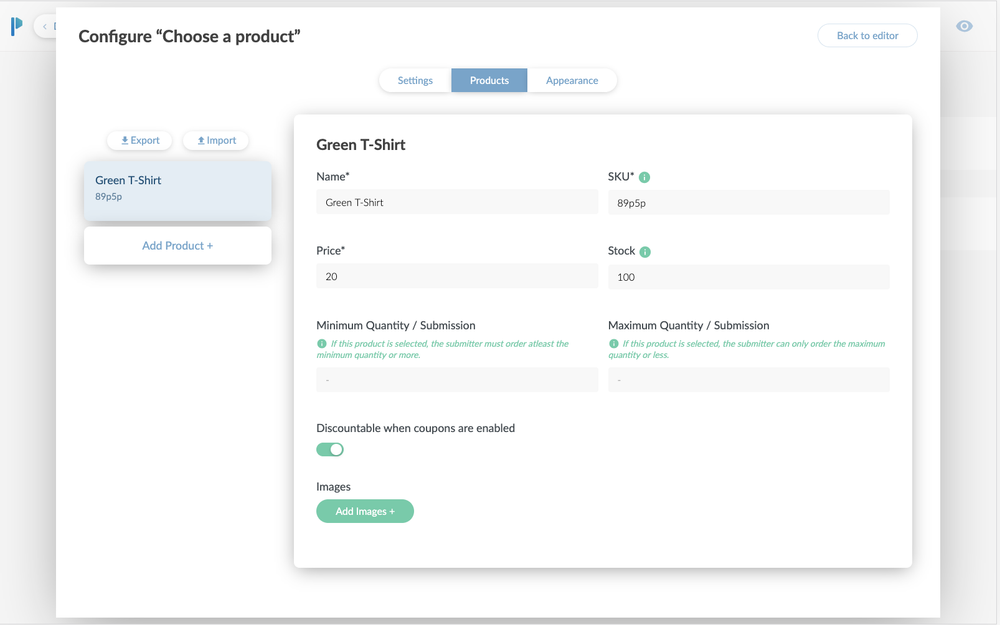Open the preview eye icon top right
The height and width of the screenshot is (625, 1000).
click(x=963, y=25)
